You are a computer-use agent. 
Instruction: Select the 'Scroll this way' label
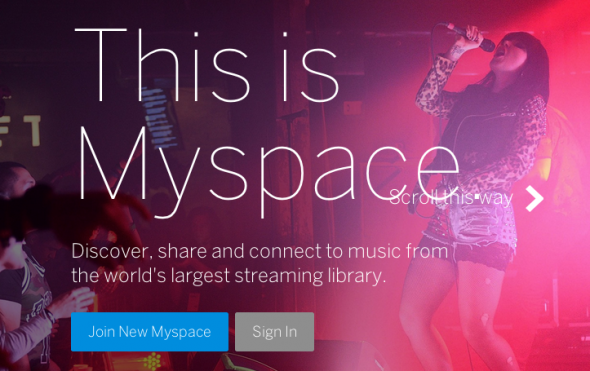coord(451,198)
